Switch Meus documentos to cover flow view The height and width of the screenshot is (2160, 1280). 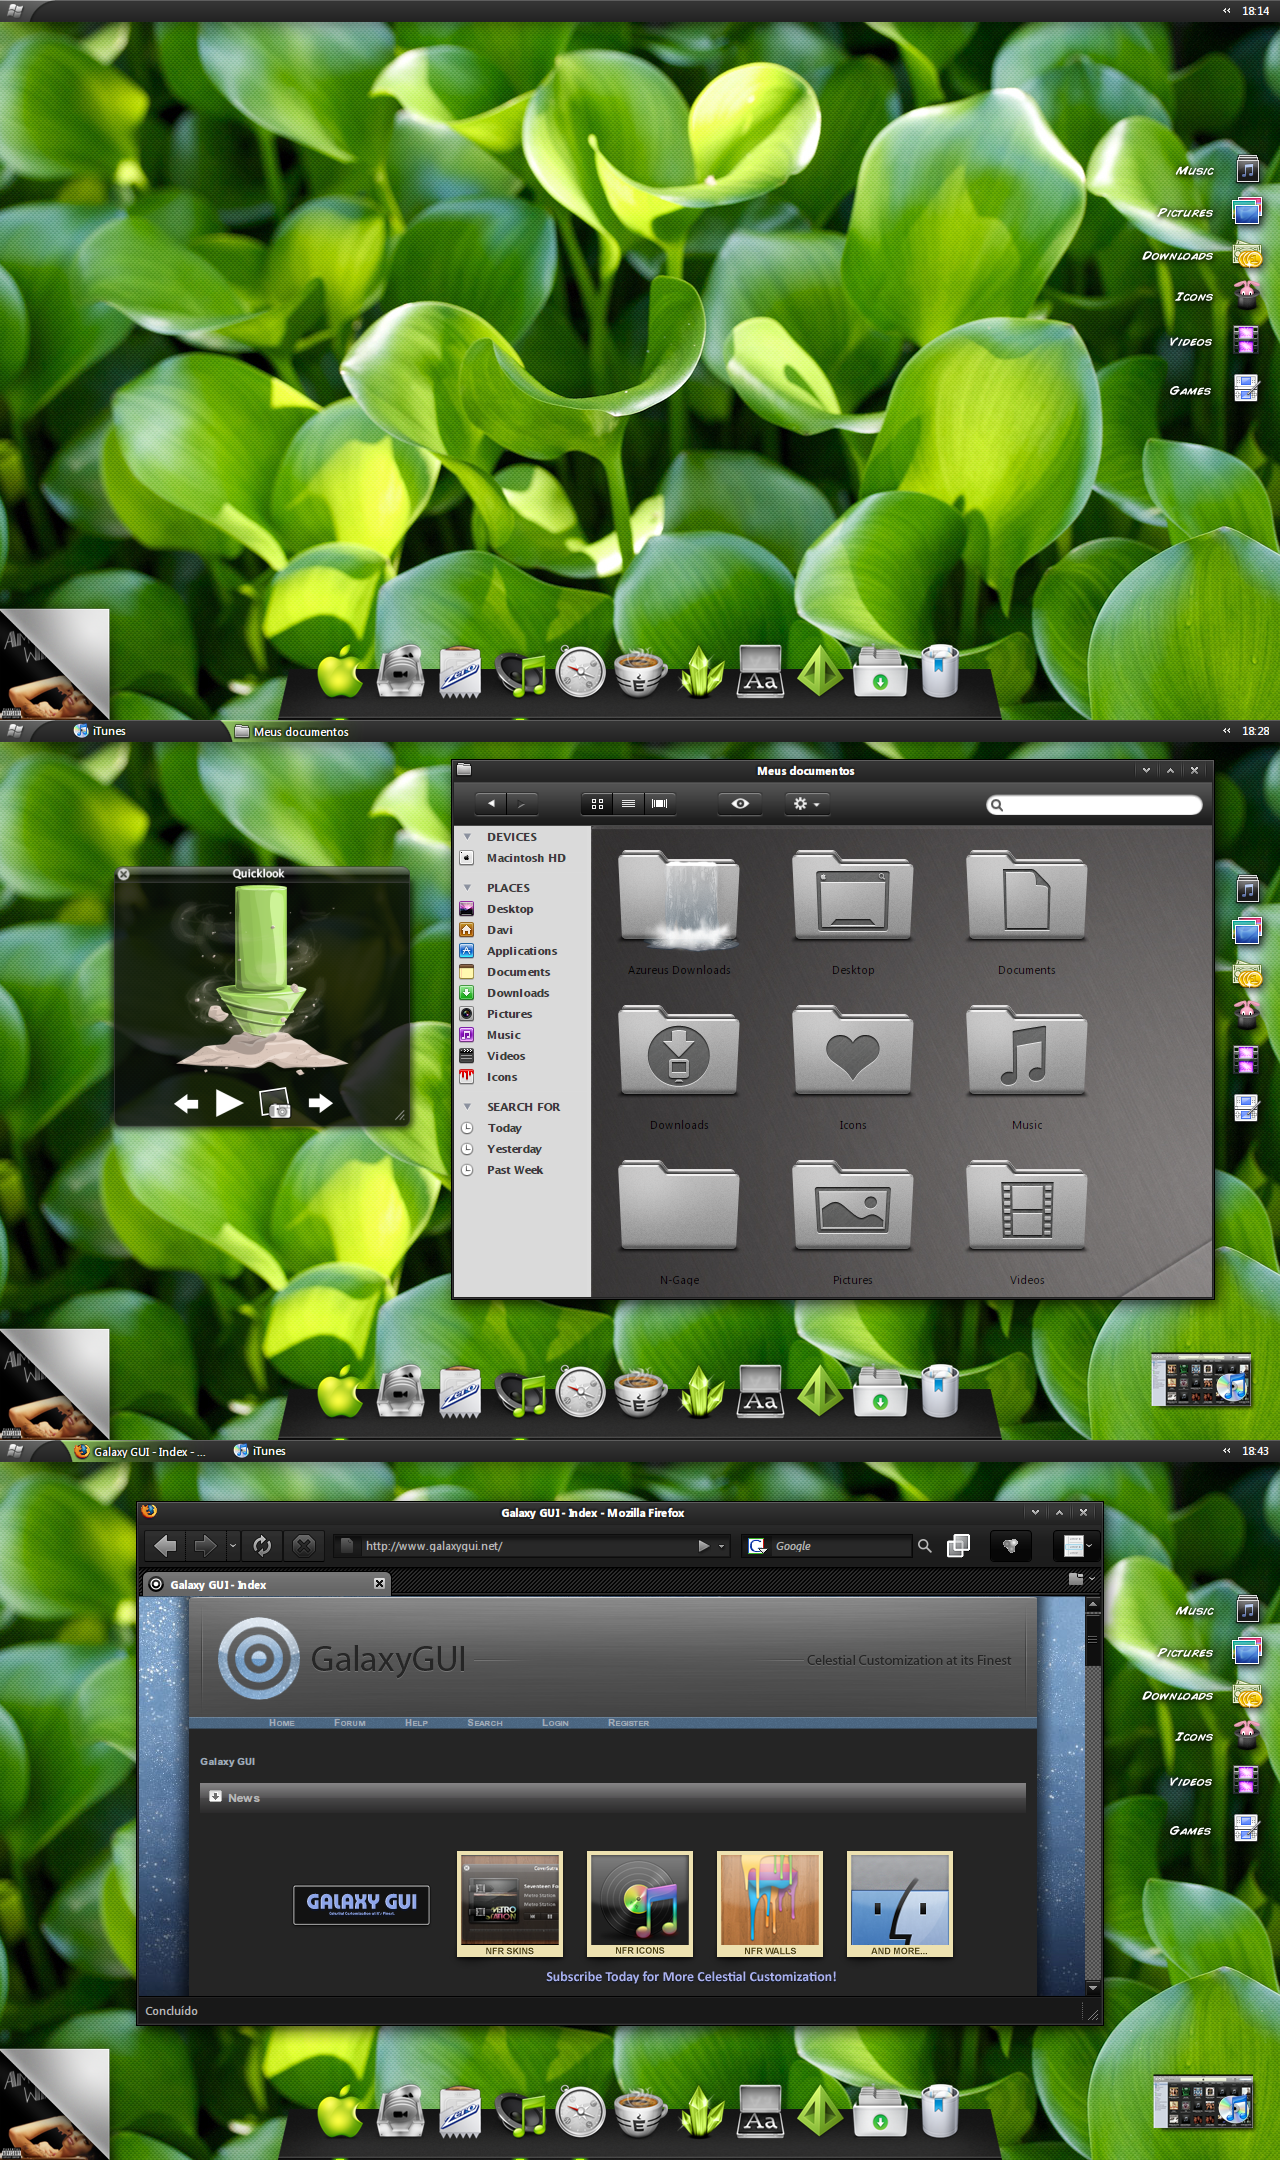[660, 803]
